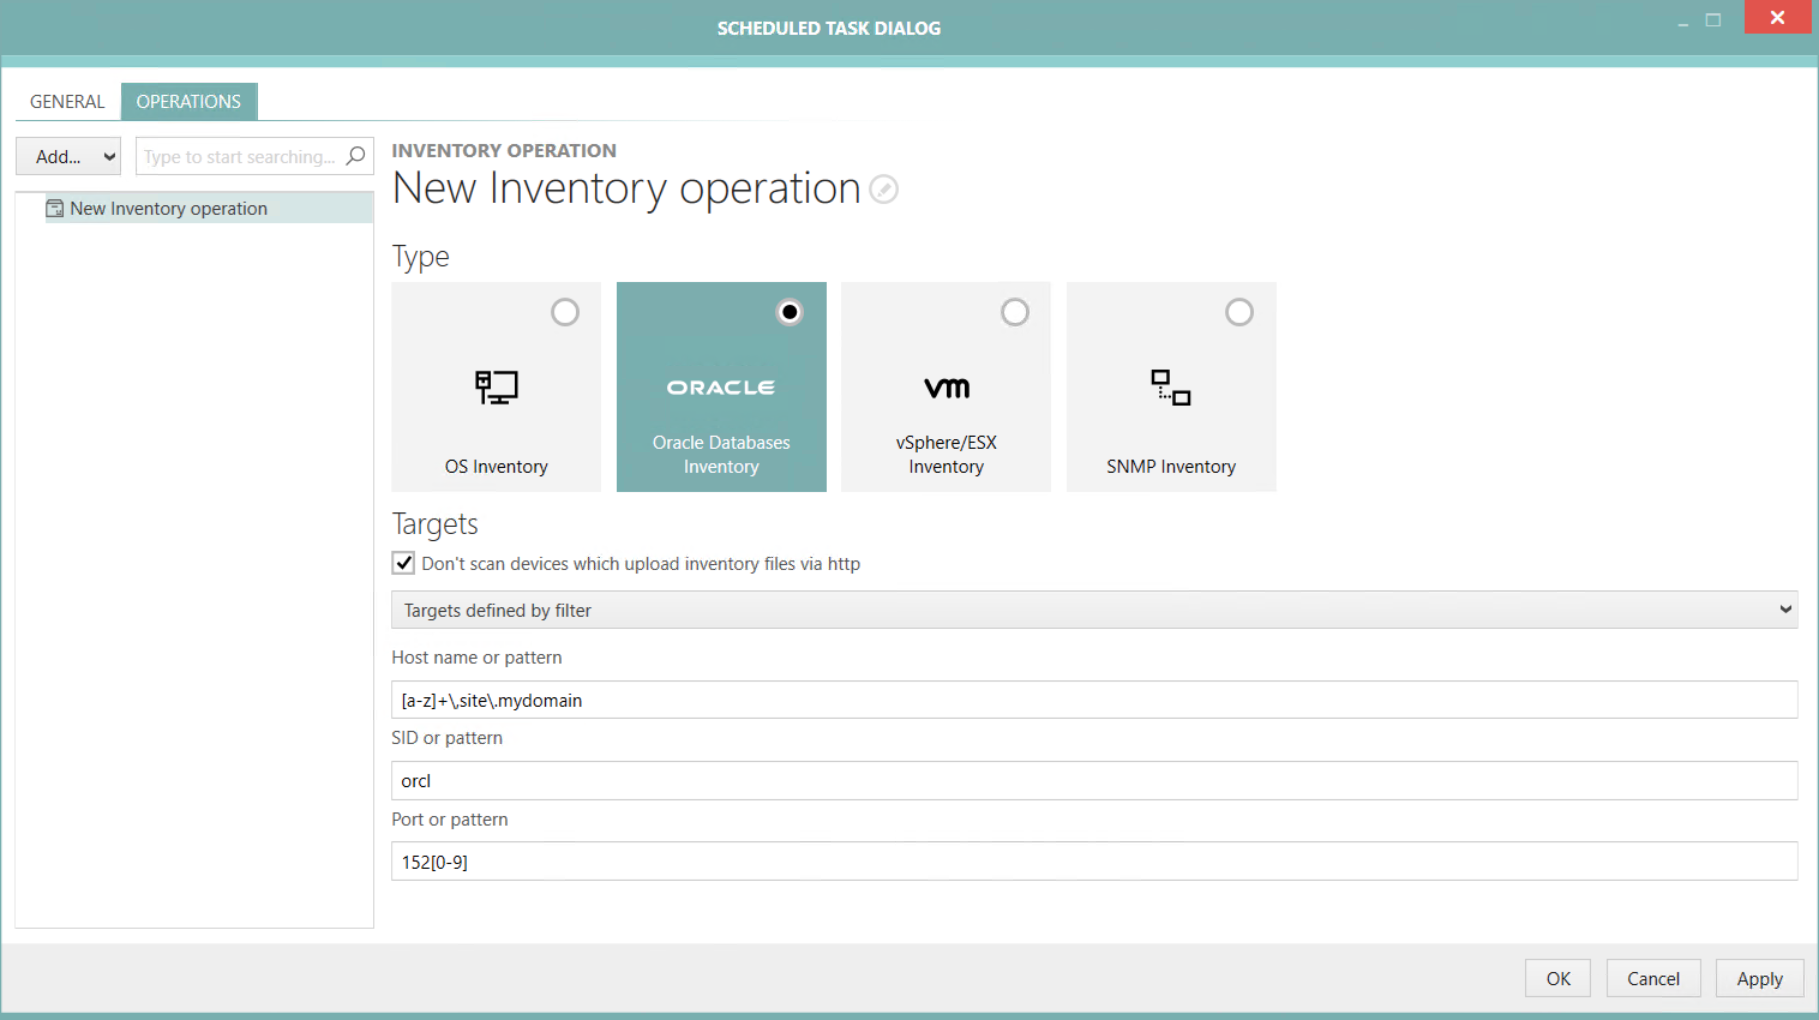Click the search magnifier icon
The height and width of the screenshot is (1020, 1819).
pyautogui.click(x=356, y=156)
